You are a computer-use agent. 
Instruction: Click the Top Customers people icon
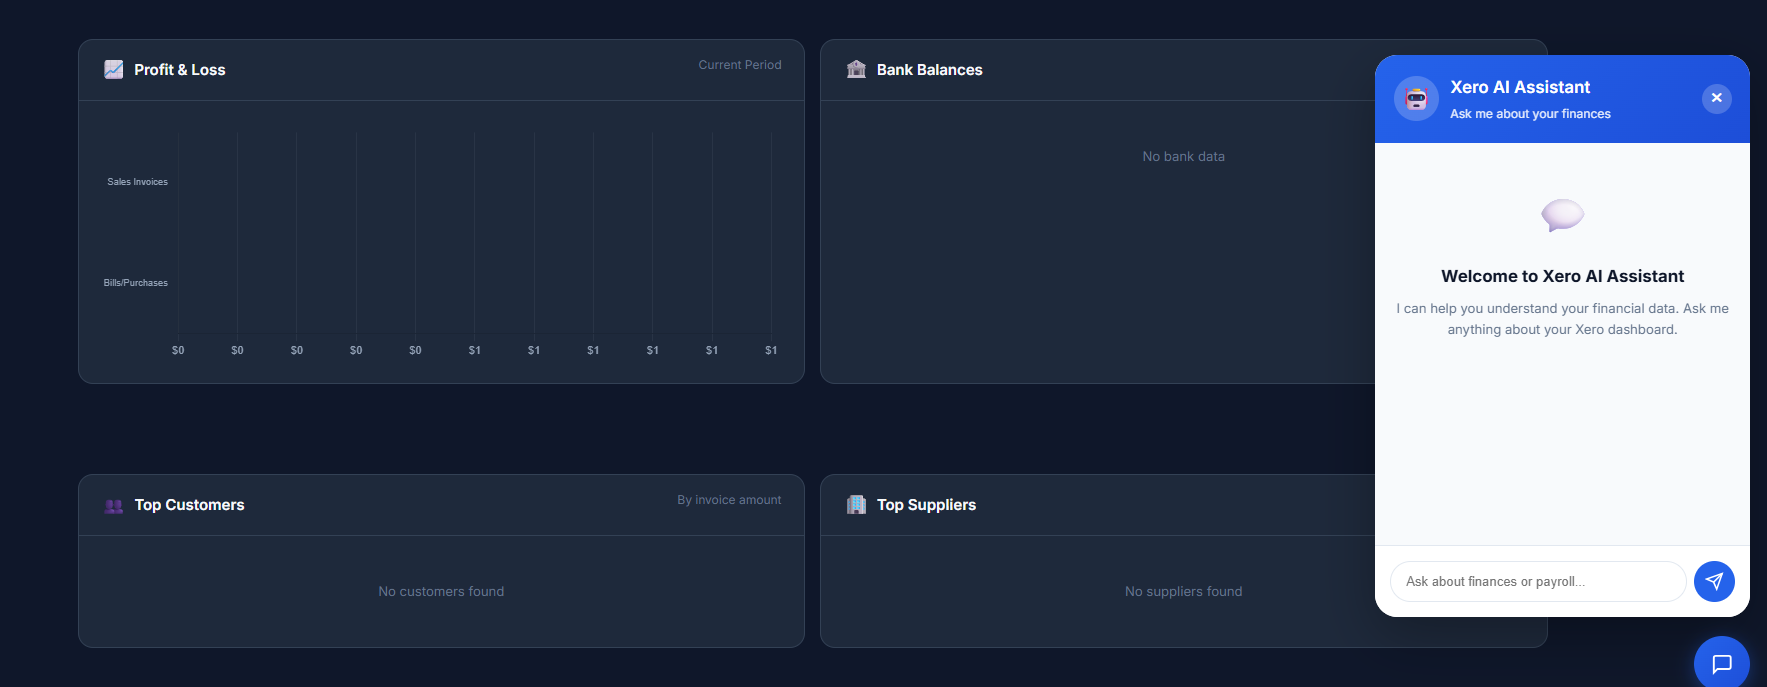click(x=114, y=506)
